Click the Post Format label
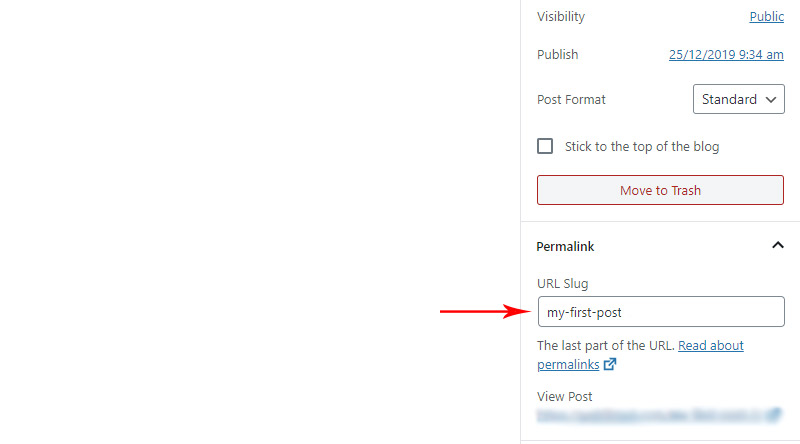 571,100
